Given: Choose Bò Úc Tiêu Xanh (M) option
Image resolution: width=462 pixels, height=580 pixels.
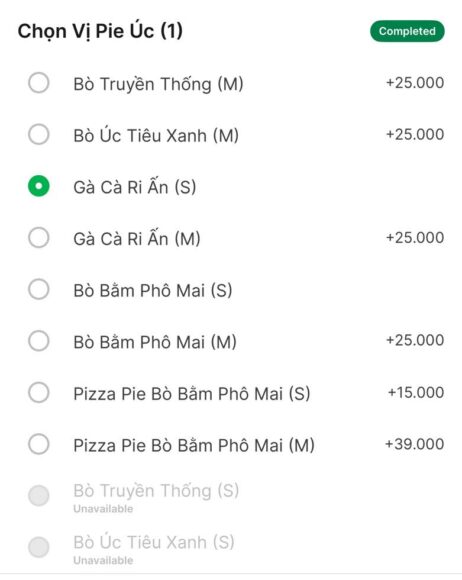Looking at the screenshot, I should pyautogui.click(x=39, y=134).
